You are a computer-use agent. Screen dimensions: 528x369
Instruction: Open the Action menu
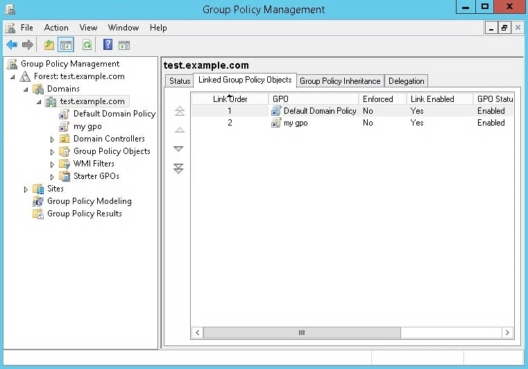(56, 28)
